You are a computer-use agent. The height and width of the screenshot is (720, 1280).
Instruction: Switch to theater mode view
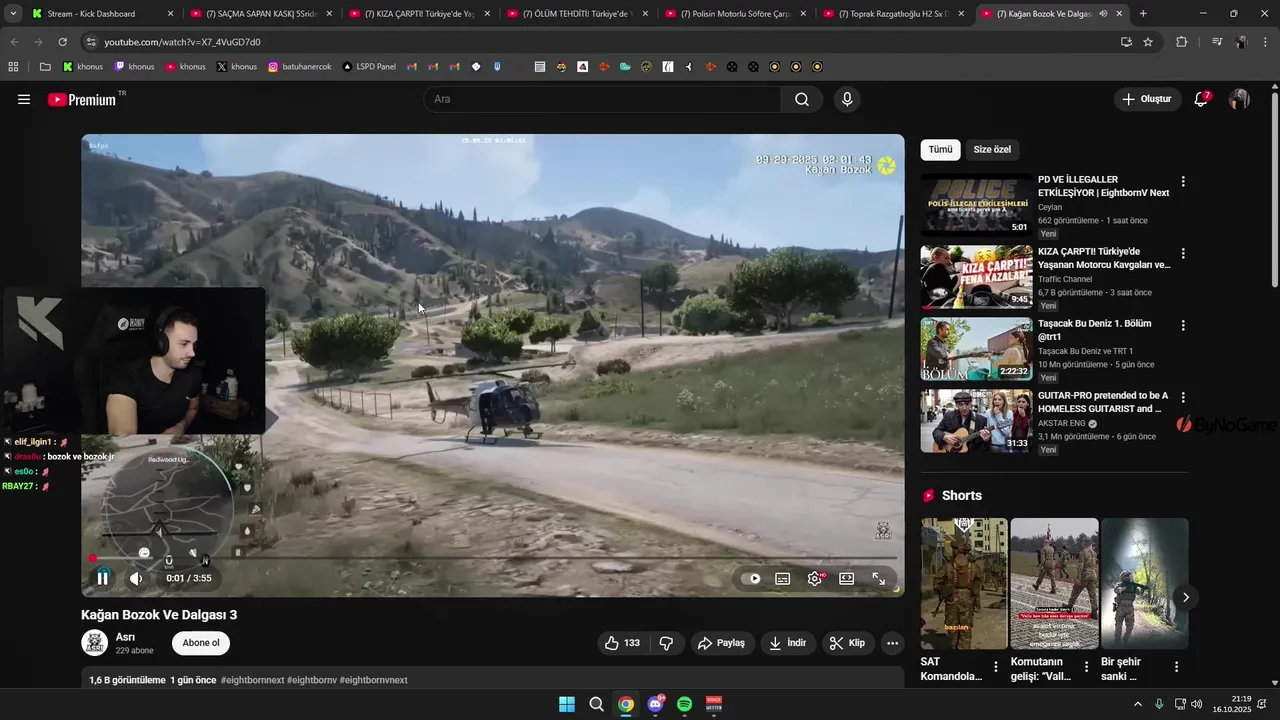click(846, 578)
